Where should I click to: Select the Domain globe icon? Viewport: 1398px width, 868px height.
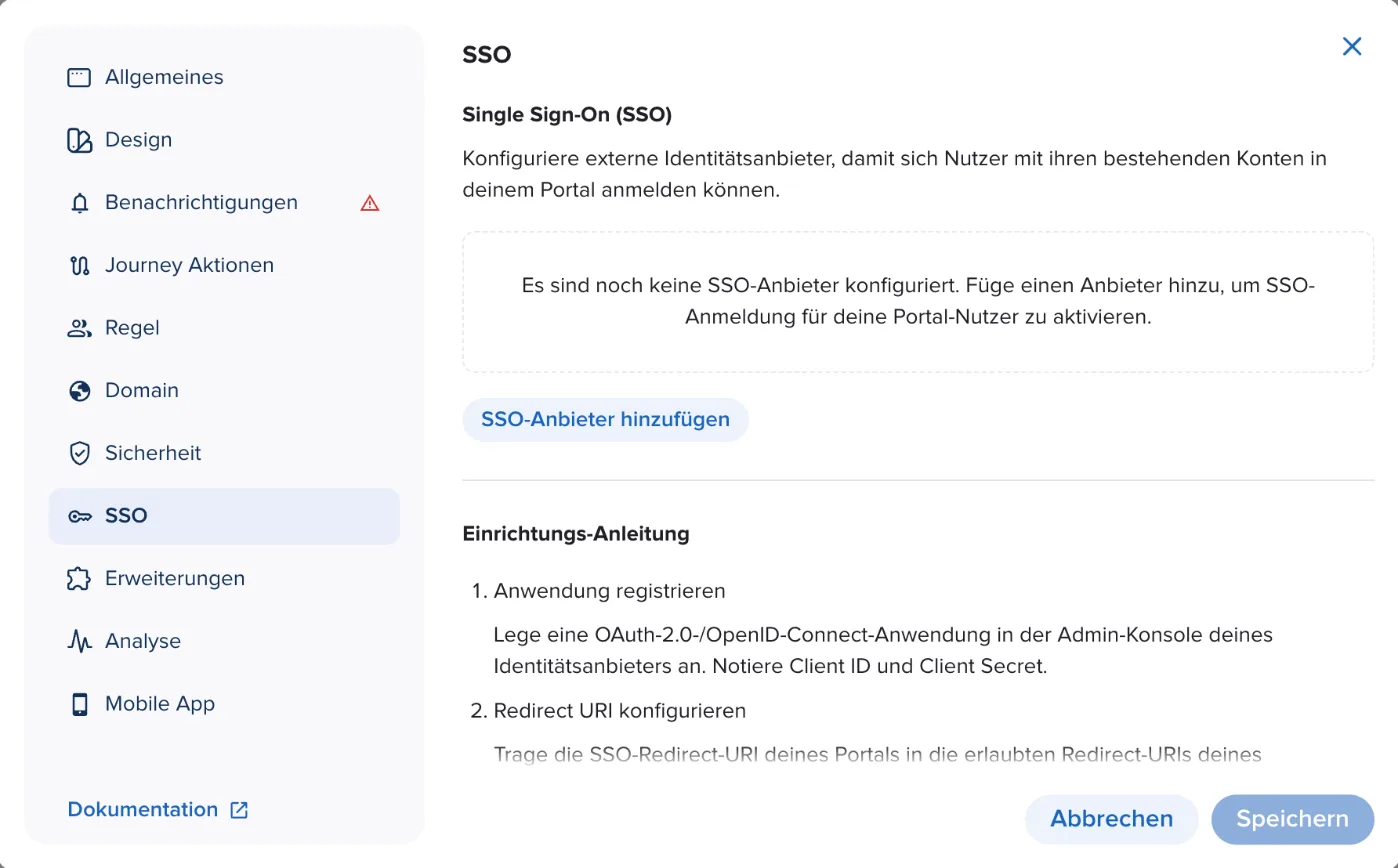[79, 391]
